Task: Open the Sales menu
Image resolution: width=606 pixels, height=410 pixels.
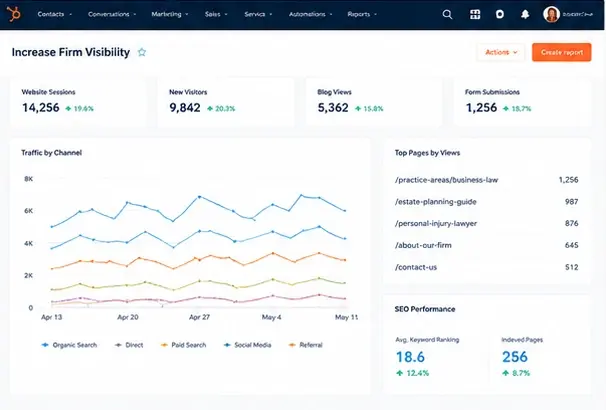Action: 216,14
